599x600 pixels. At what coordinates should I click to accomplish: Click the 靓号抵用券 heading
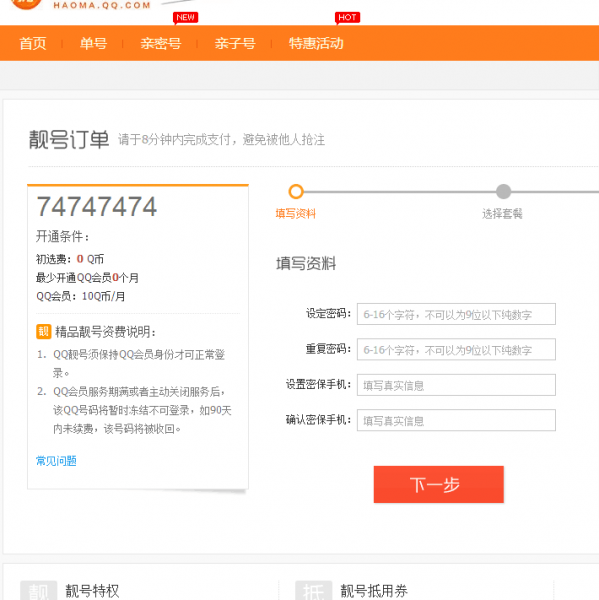(x=374, y=591)
